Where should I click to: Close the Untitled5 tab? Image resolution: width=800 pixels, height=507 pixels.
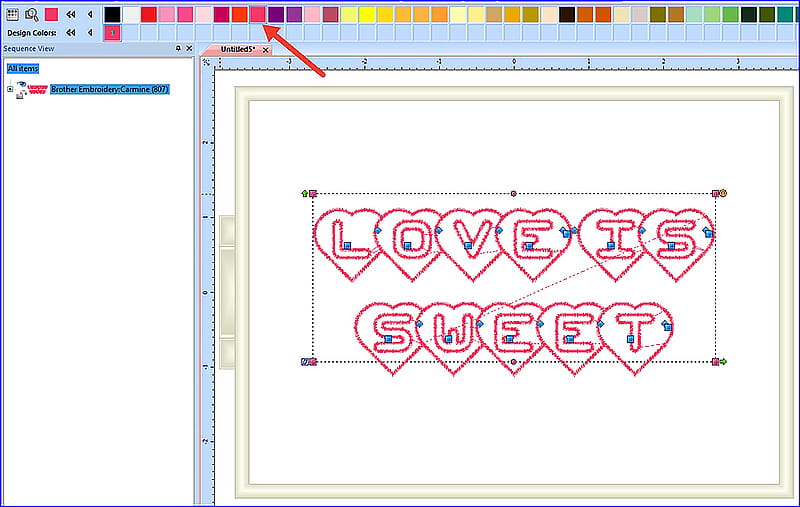(265, 50)
